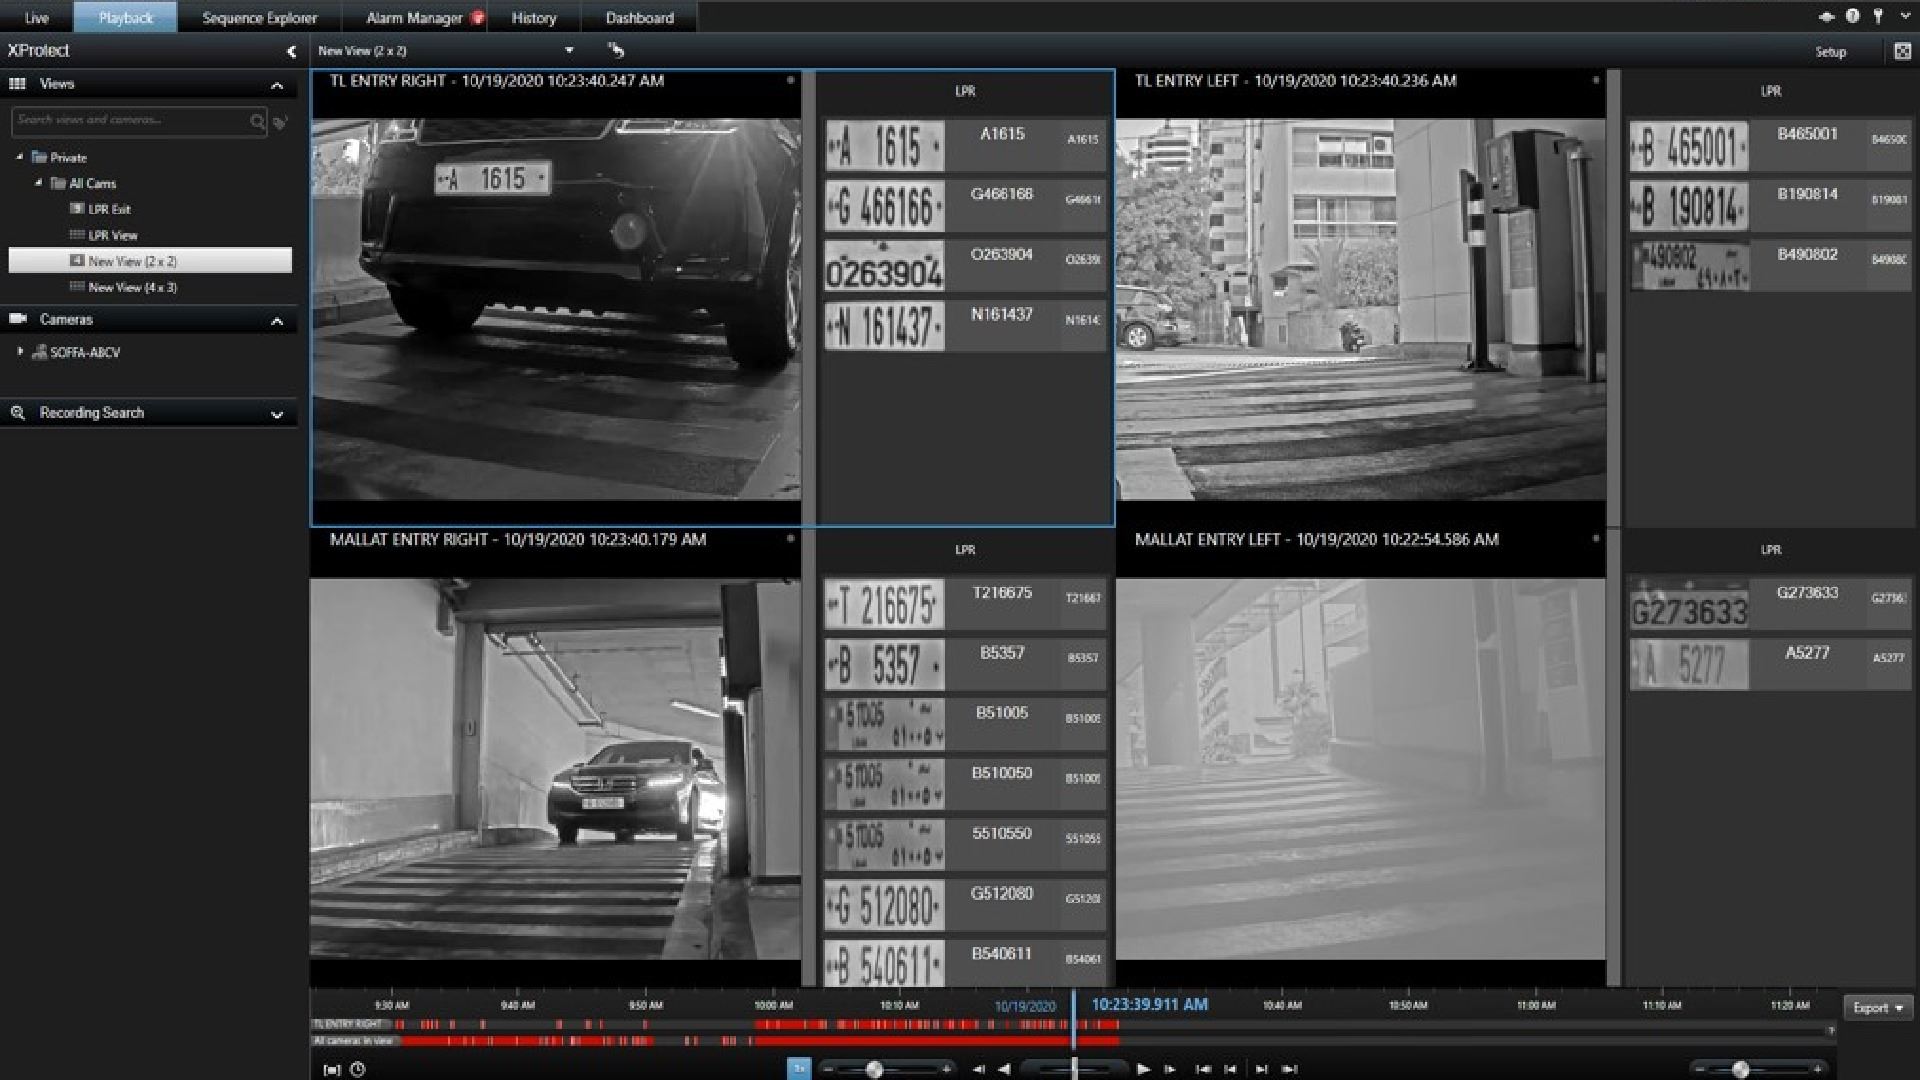Play reverse on the timeline

coord(1004,1069)
